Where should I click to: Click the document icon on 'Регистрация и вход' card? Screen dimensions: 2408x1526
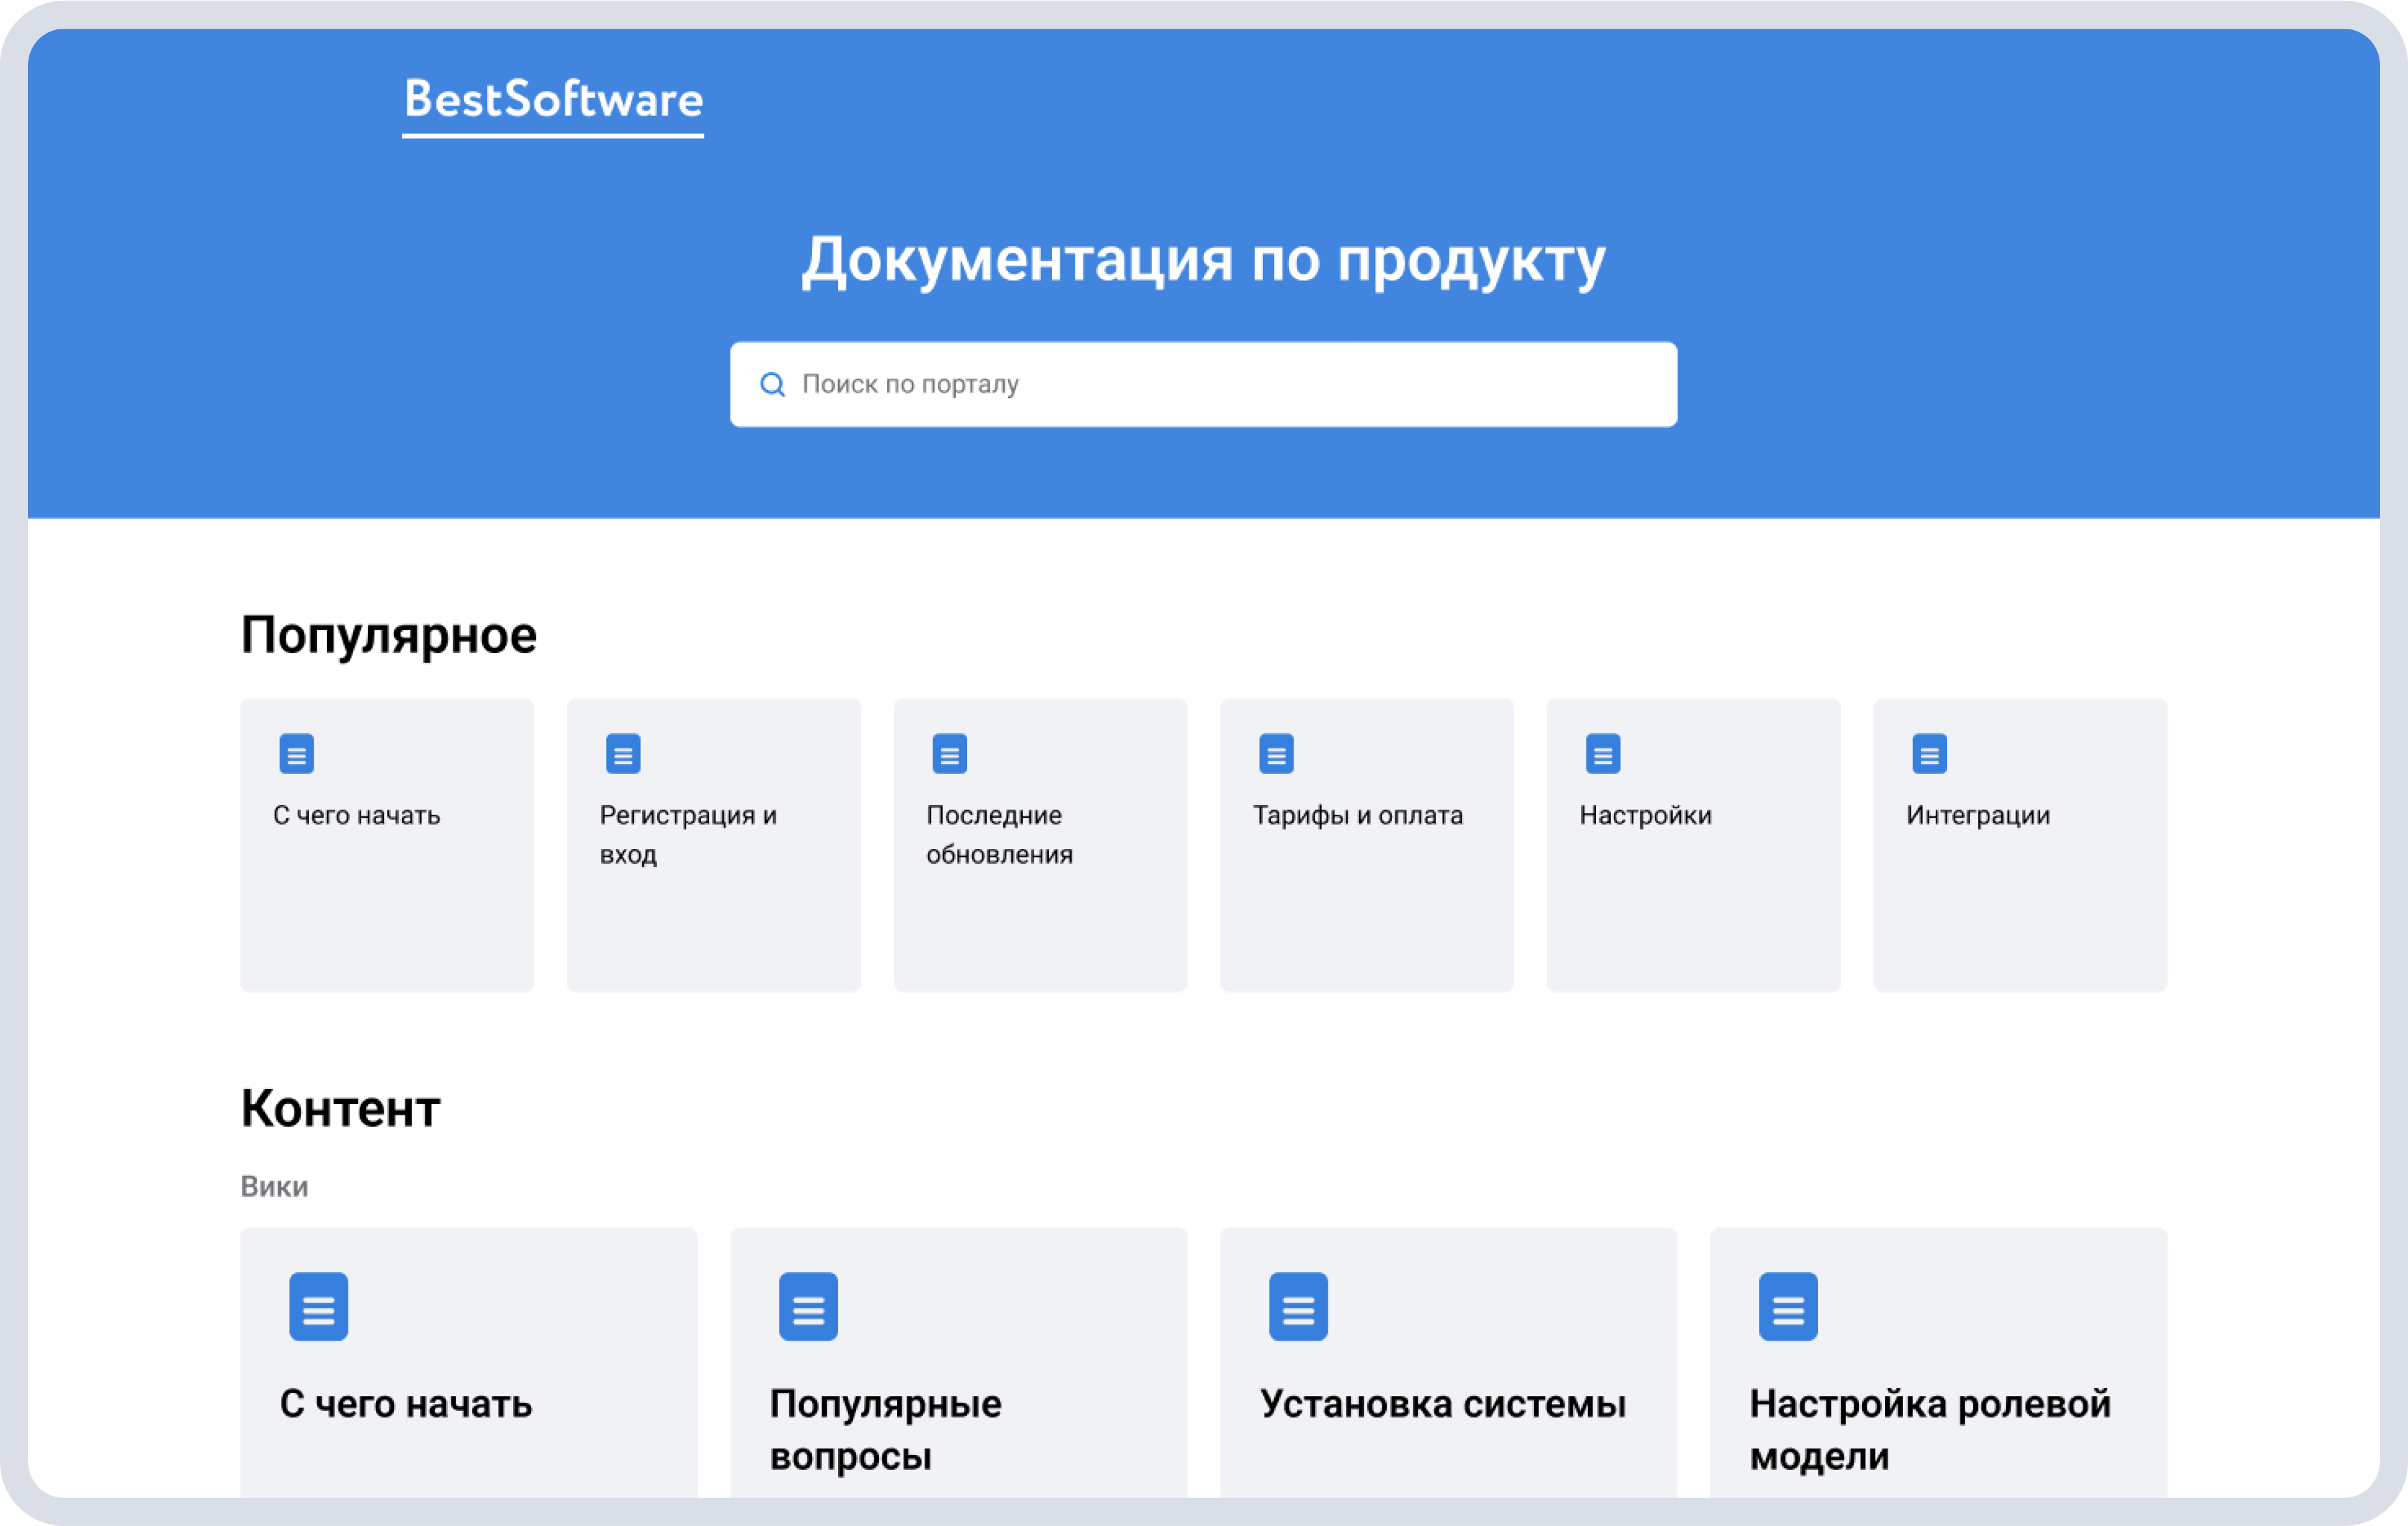[x=623, y=754]
